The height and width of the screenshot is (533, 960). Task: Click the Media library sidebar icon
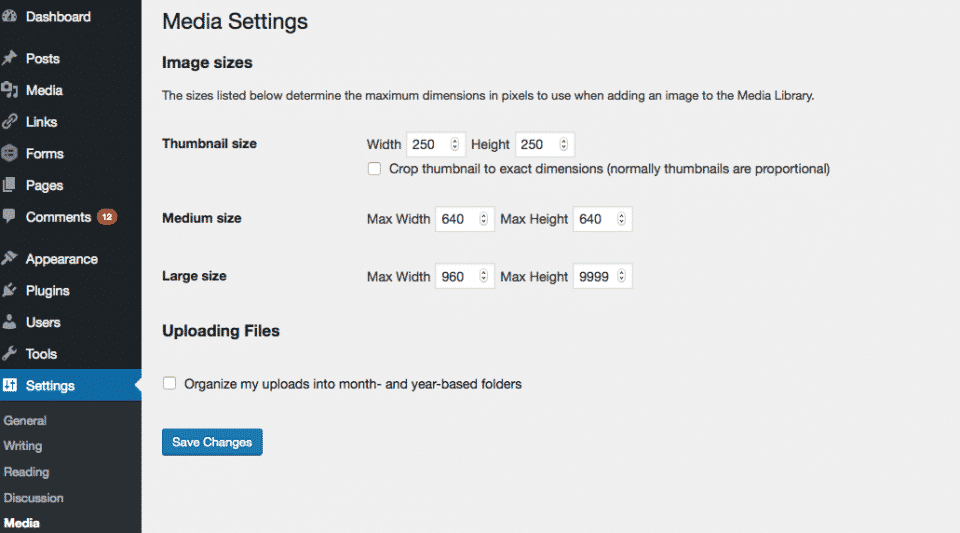(9, 90)
